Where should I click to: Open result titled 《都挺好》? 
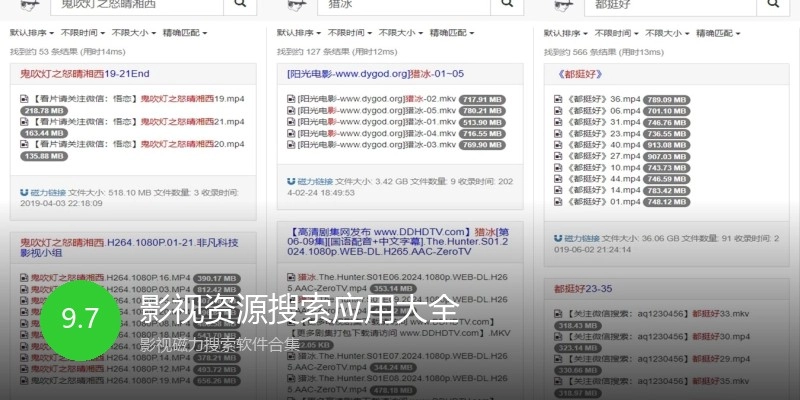(580, 74)
